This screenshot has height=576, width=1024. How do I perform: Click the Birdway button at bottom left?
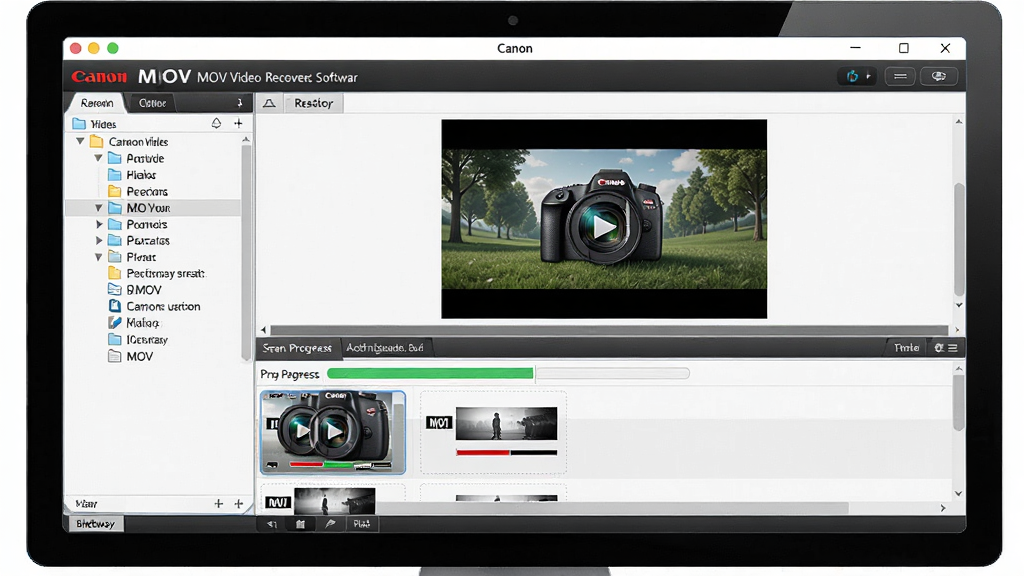point(95,524)
